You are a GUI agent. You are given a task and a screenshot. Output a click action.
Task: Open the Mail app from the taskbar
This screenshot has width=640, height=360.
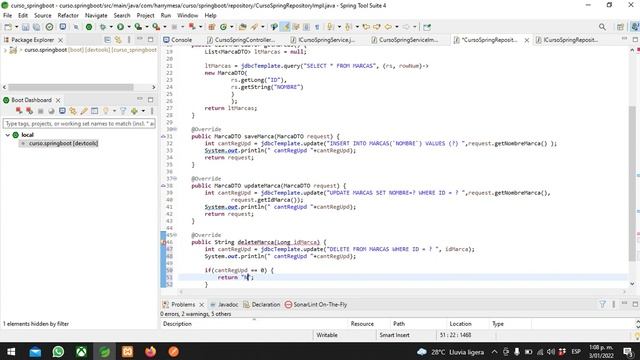[35, 351]
